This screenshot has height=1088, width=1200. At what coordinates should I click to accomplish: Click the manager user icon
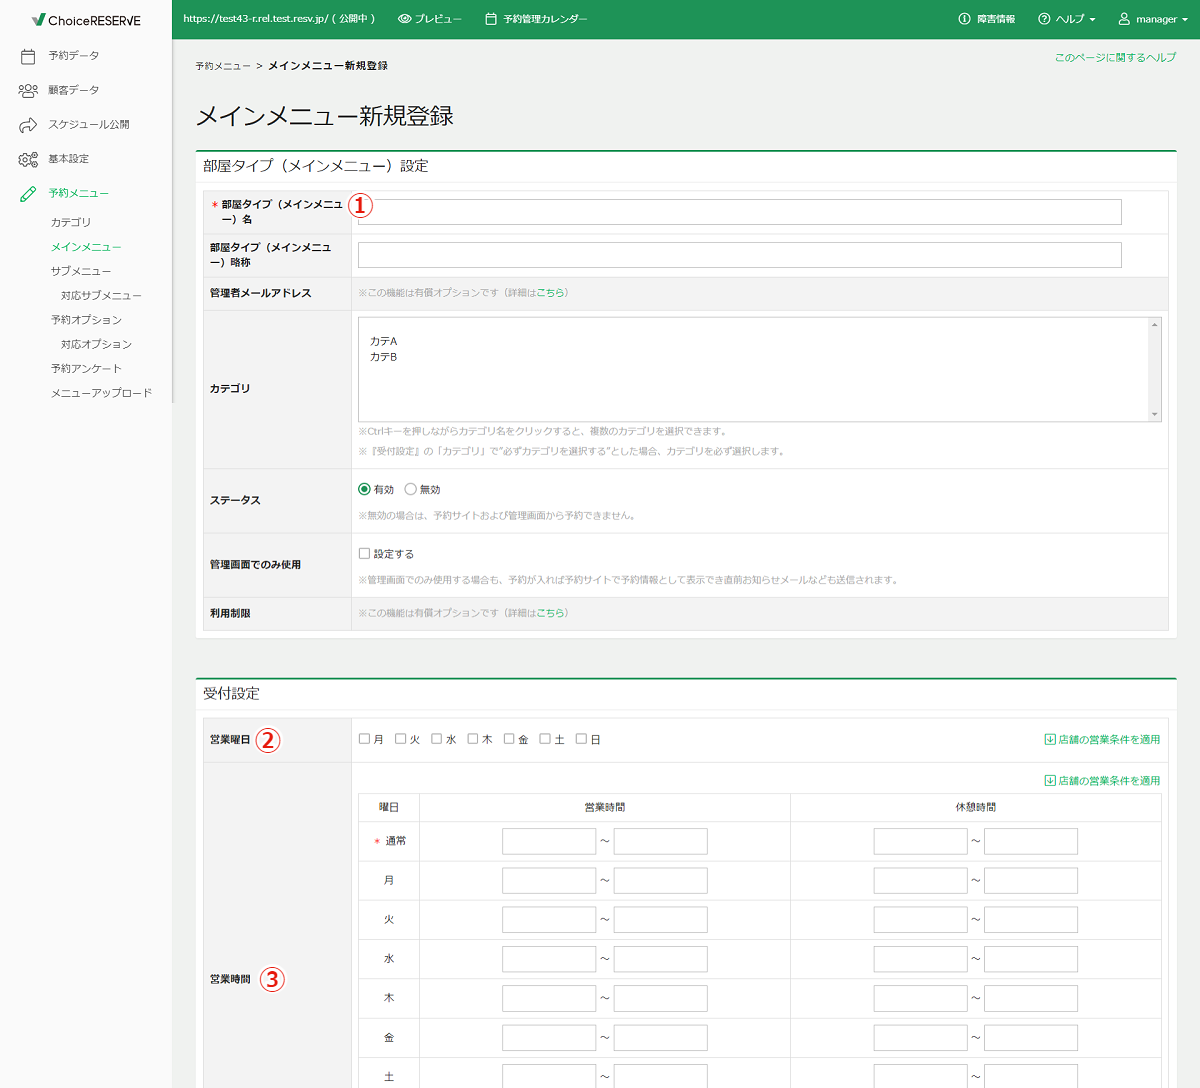[x=1124, y=19]
